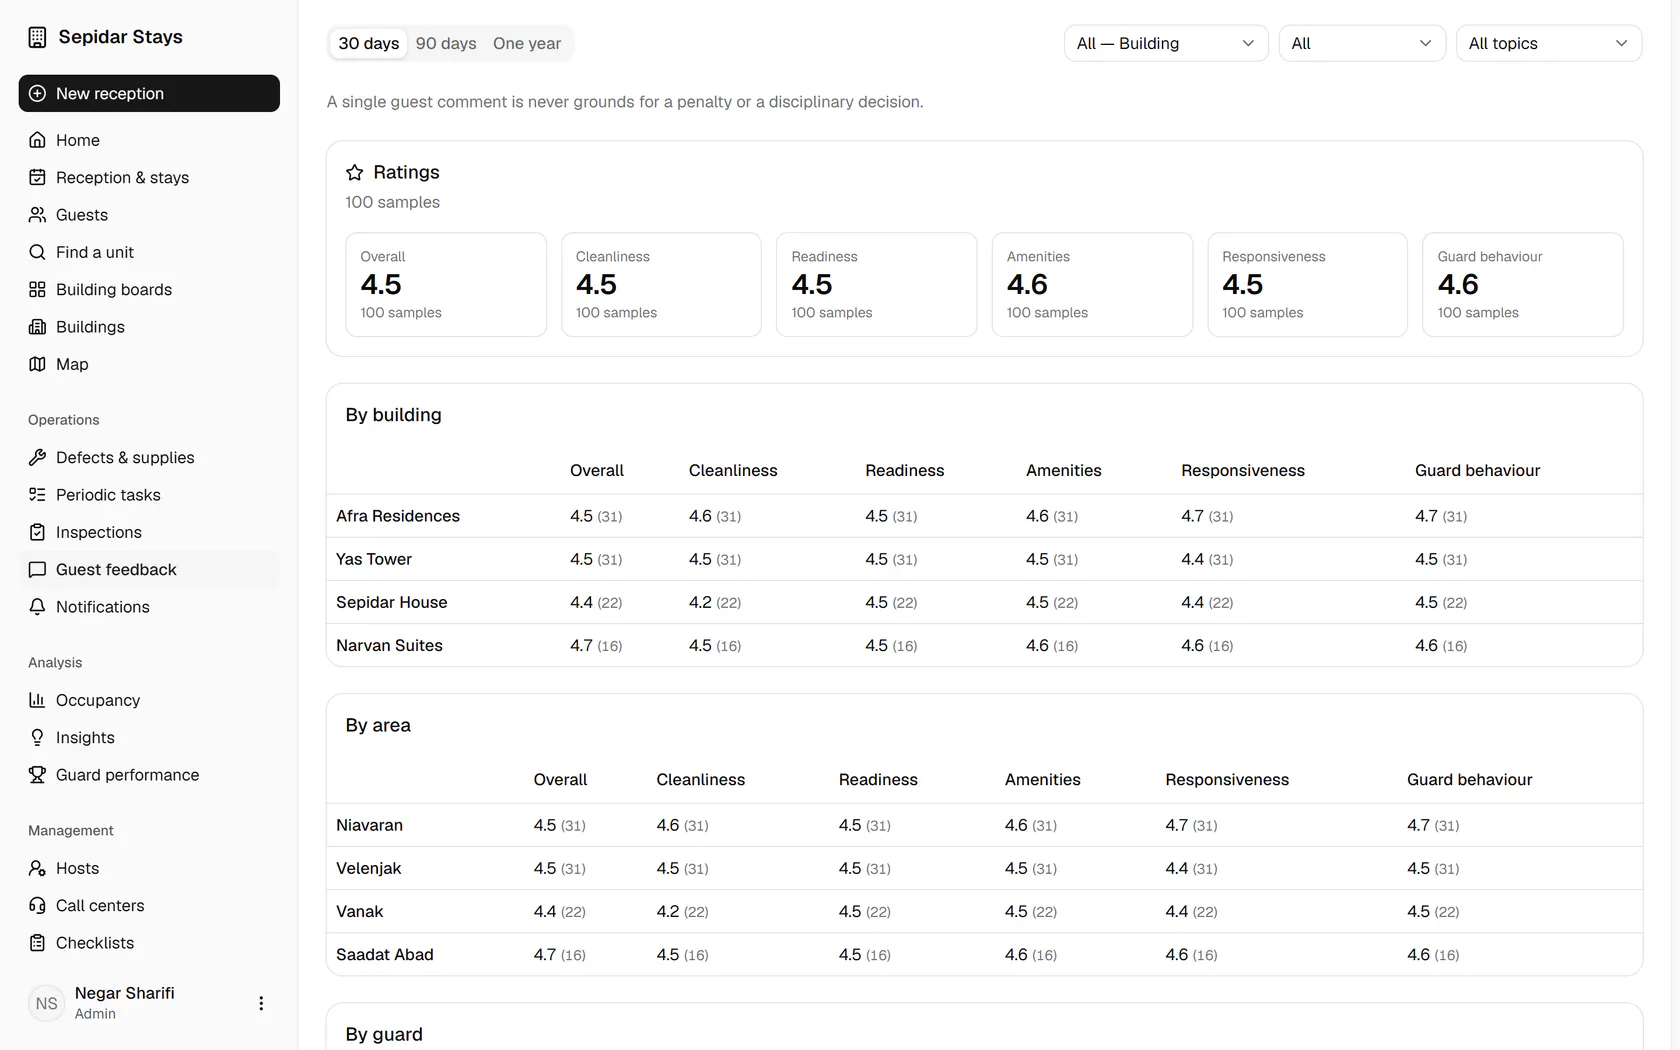Switch to the 90 days period
1680x1050 pixels.
click(446, 43)
